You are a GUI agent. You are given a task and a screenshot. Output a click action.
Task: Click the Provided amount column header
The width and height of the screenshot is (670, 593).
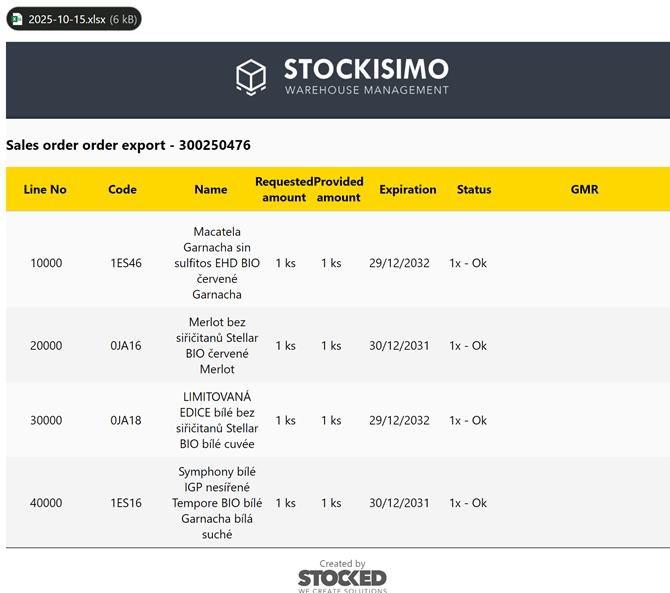338,189
